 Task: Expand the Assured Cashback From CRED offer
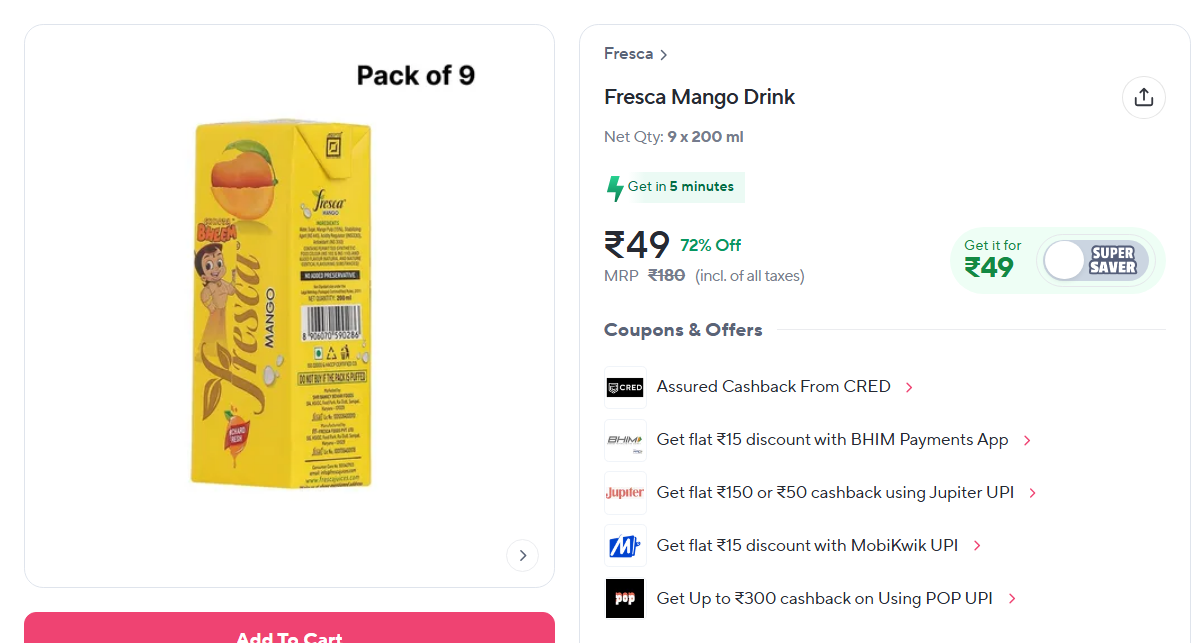click(909, 387)
